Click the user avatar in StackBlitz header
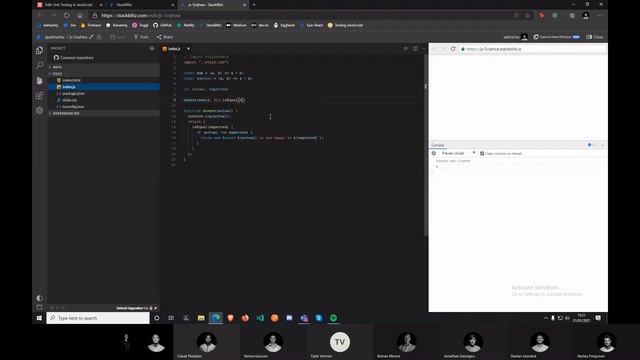Image resolution: width=640 pixels, height=360 pixels. click(x=524, y=37)
